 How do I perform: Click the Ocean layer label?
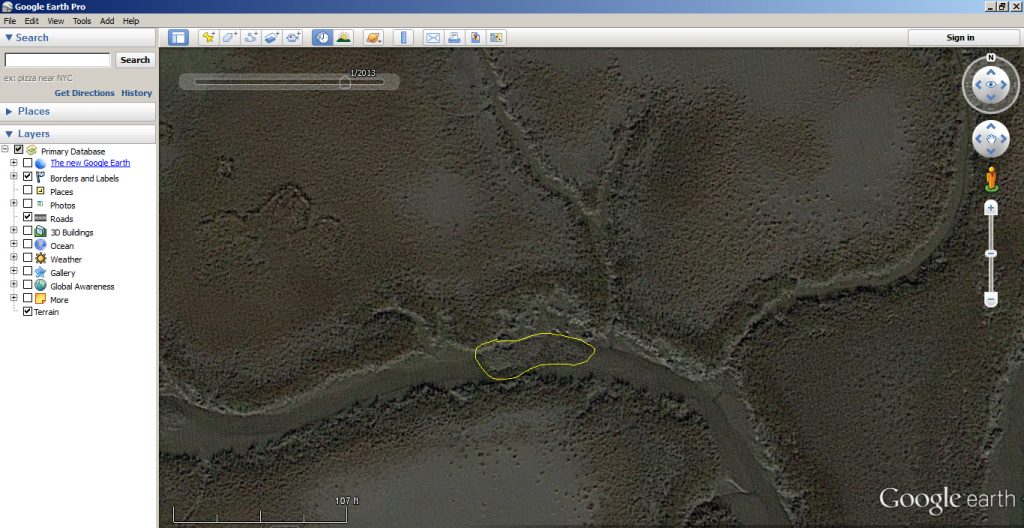[x=62, y=246]
